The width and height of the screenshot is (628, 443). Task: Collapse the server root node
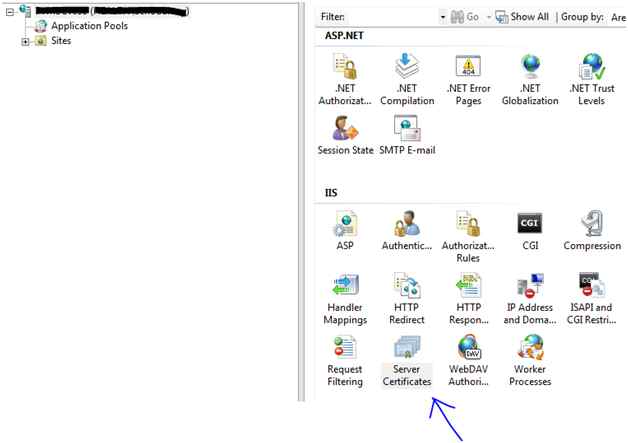point(10,12)
